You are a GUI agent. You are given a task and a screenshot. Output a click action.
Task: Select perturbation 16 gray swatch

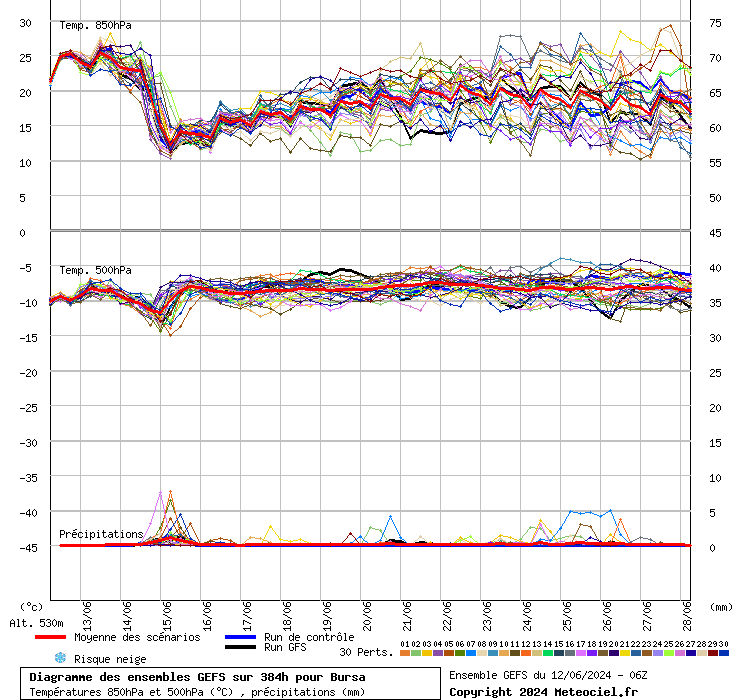570,653
